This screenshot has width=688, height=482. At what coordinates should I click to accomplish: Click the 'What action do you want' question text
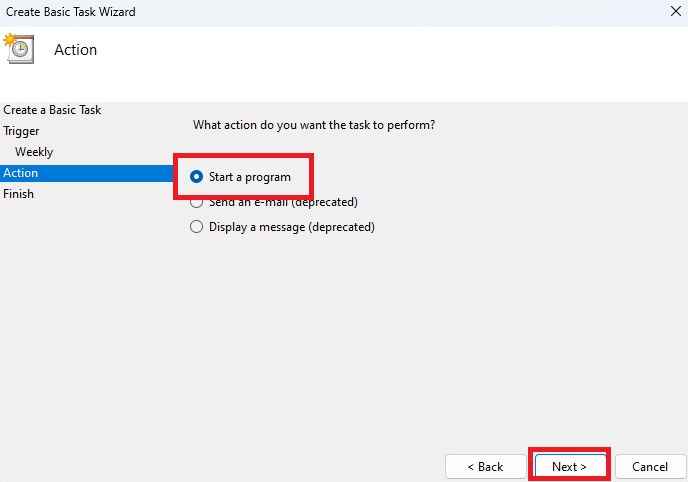point(314,125)
